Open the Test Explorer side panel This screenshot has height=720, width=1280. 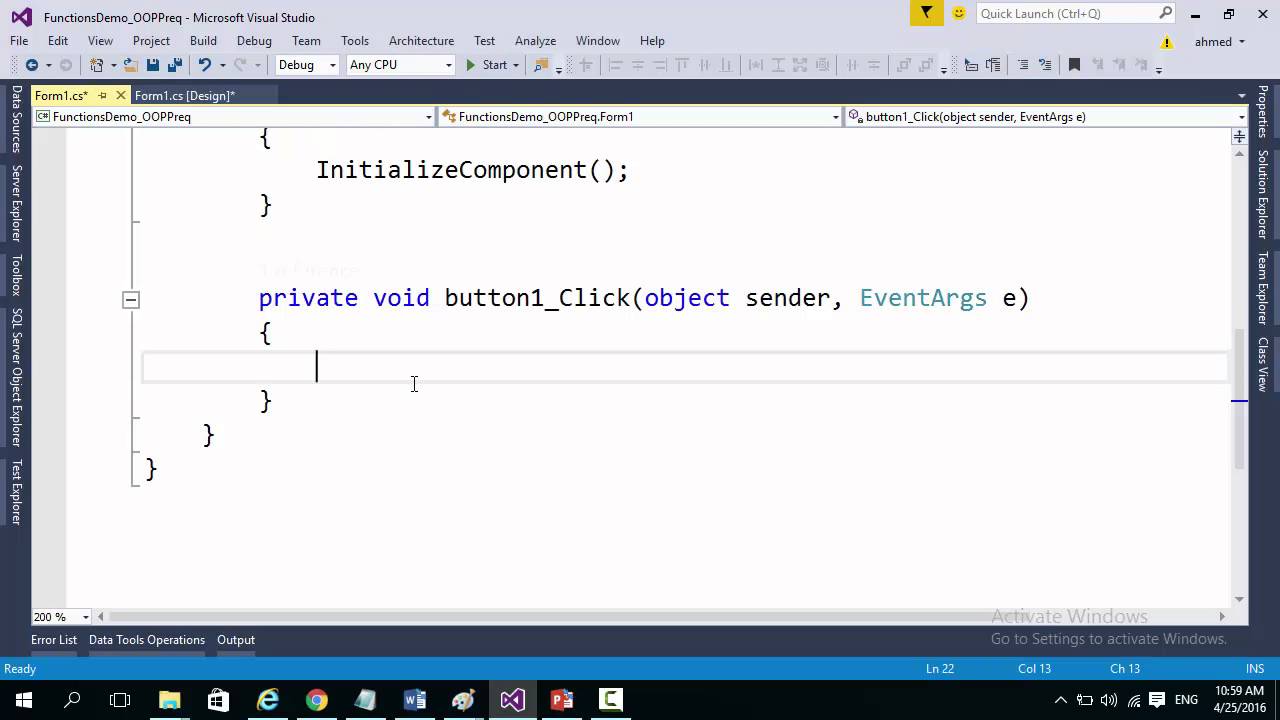pos(16,492)
